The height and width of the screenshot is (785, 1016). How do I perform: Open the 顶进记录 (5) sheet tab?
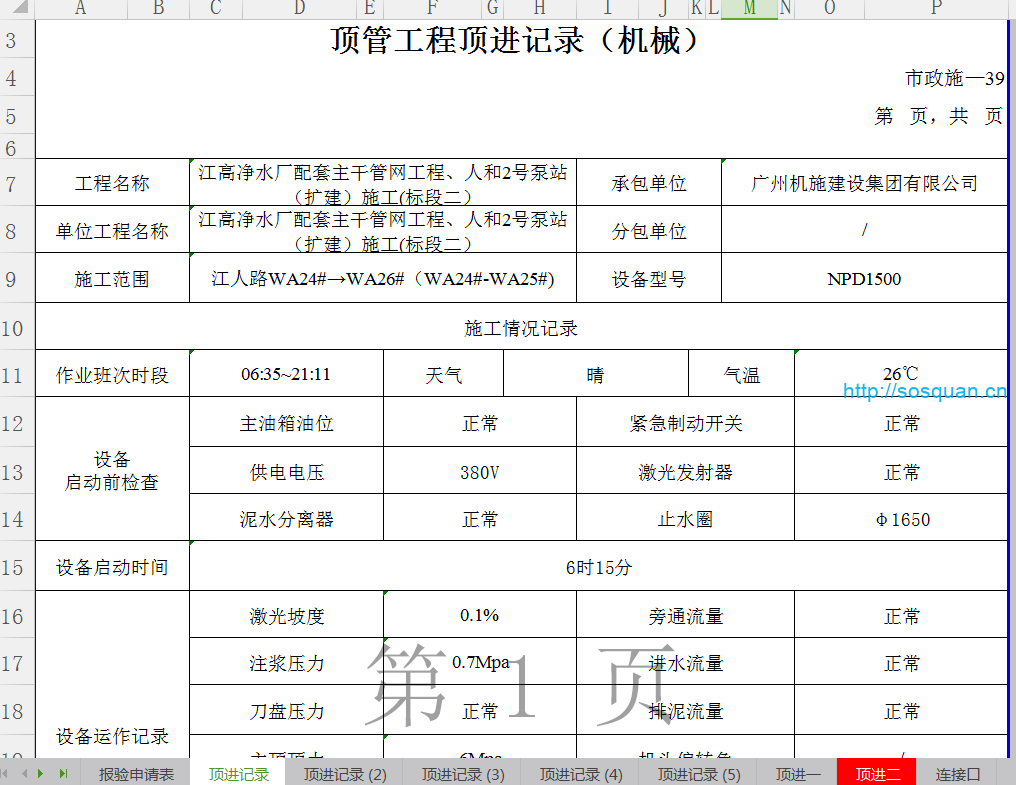click(699, 774)
